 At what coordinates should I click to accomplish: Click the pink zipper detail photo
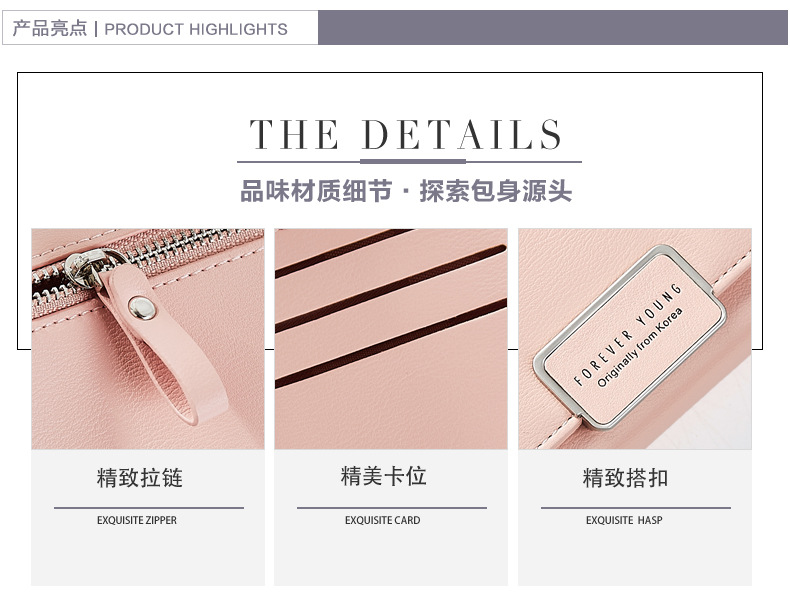point(148,339)
